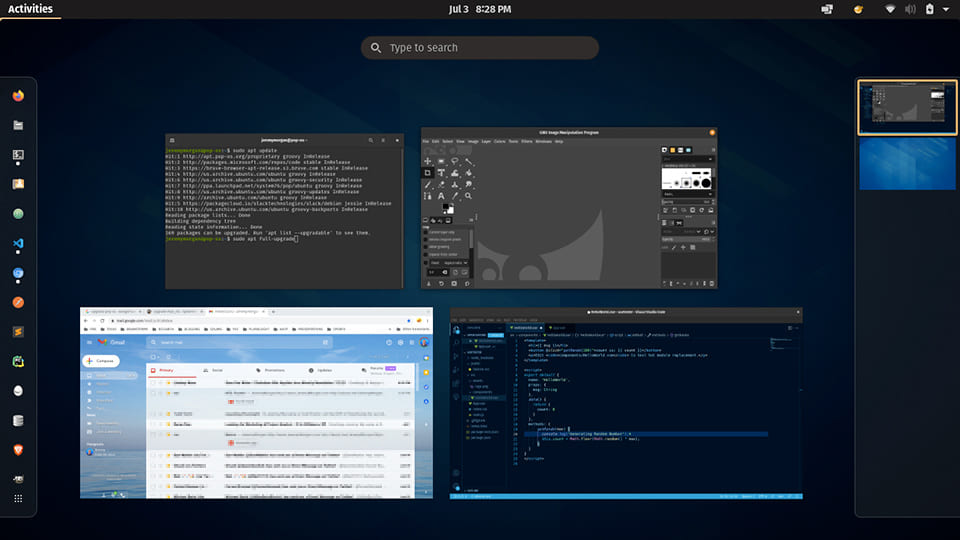Click GIMP foreground/background color swatch
This screenshot has width=960, height=540.
pyautogui.click(x=448, y=208)
